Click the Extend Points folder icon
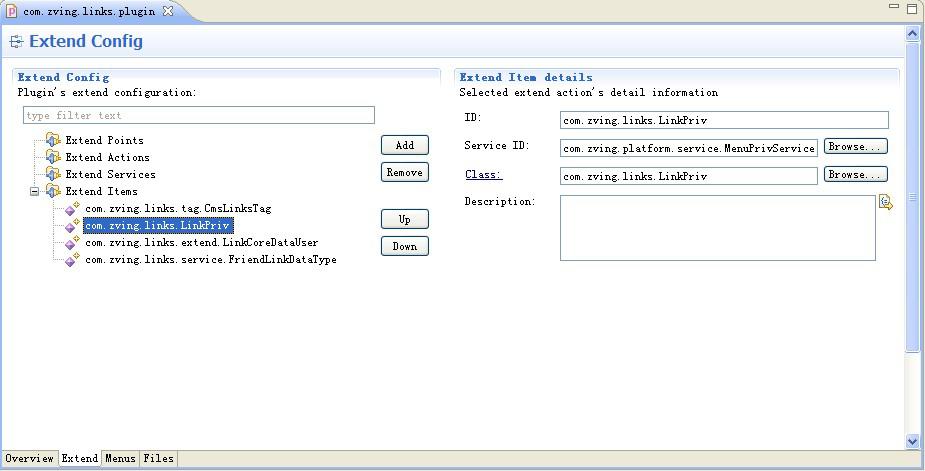 tap(53, 140)
